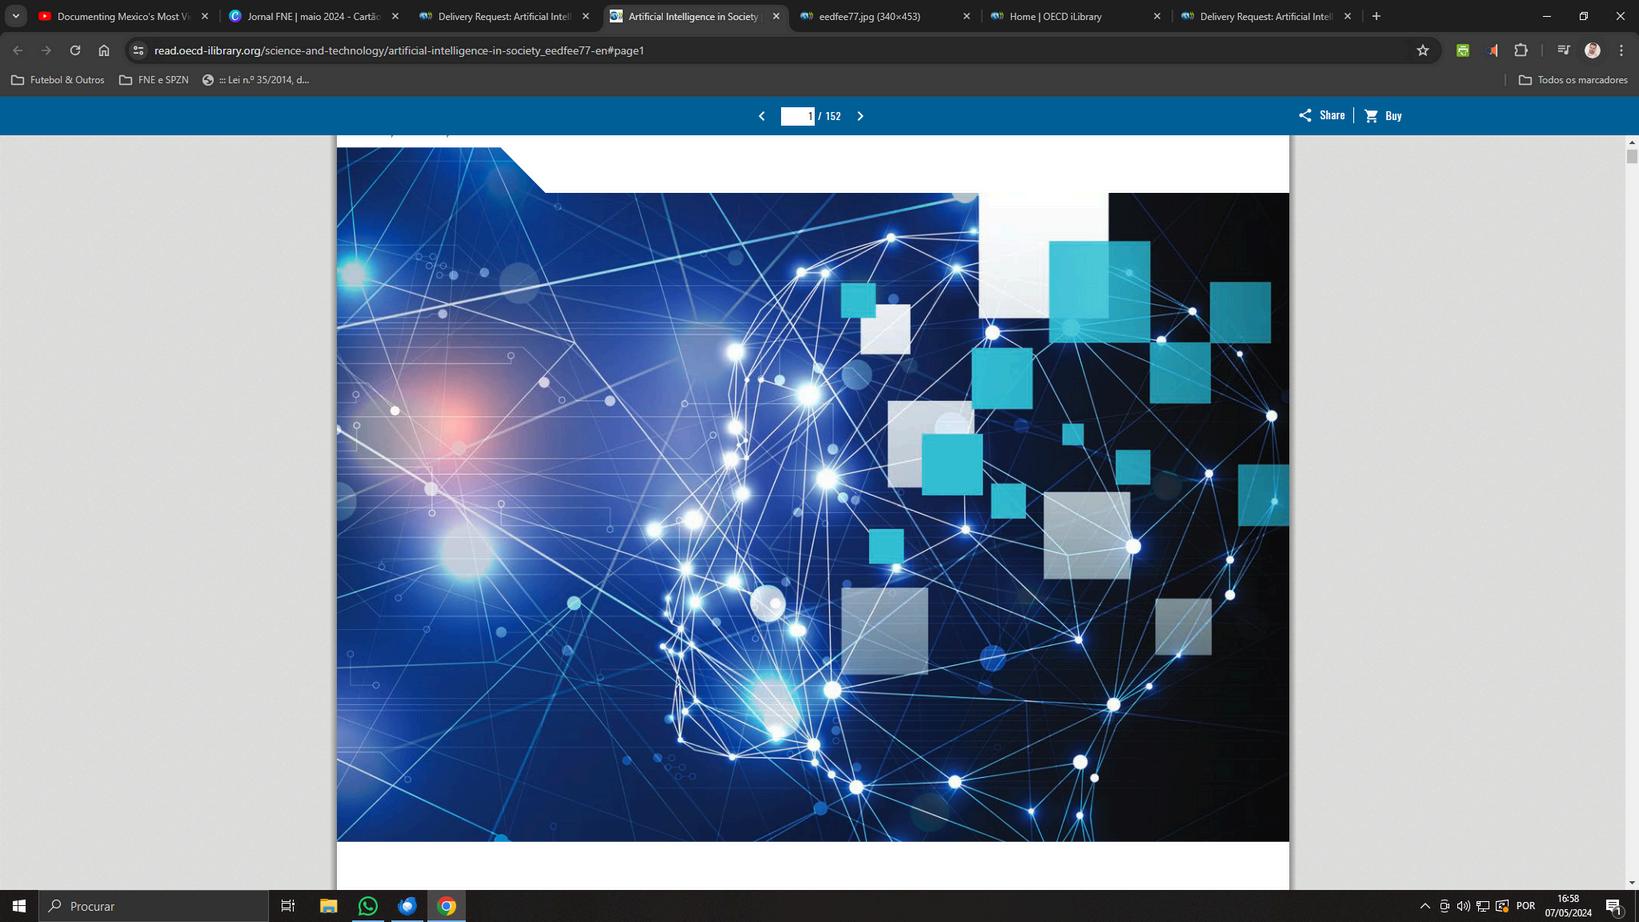Click the page number input field
1639x922 pixels.
798,116
